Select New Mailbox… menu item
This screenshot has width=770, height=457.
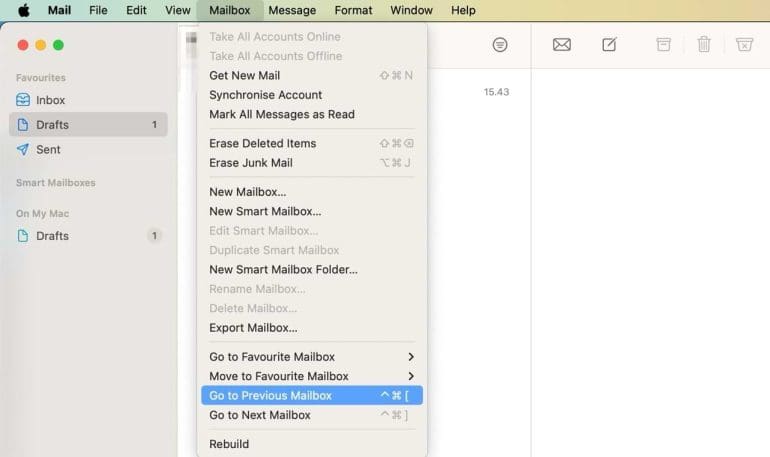(x=312, y=192)
